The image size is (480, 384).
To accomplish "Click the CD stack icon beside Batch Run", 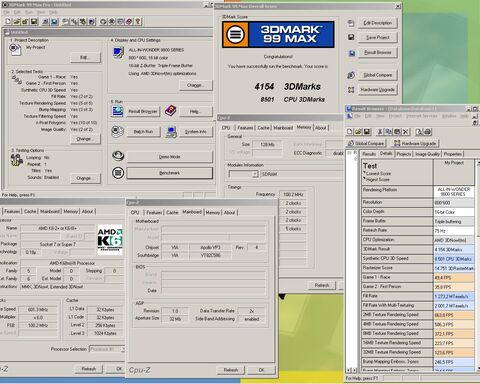I will click(x=117, y=131).
